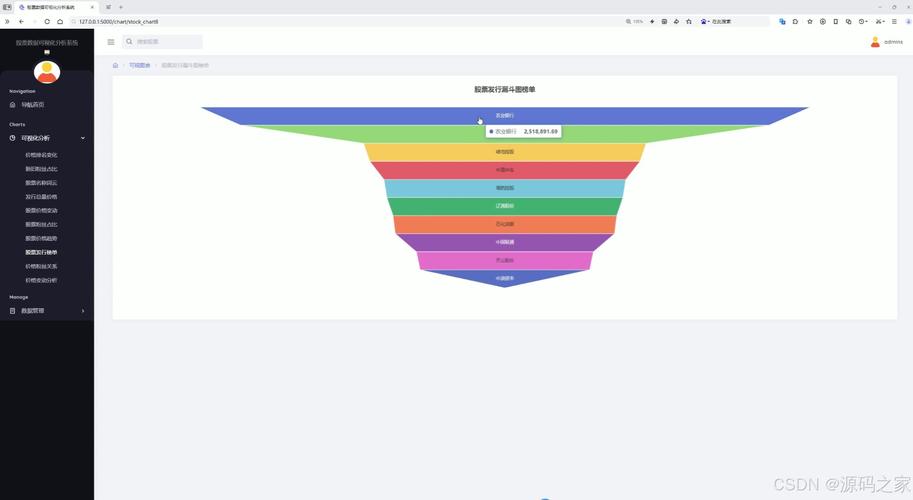
Task: Click the 可视图表 breadcrumb link
Action: (139, 65)
